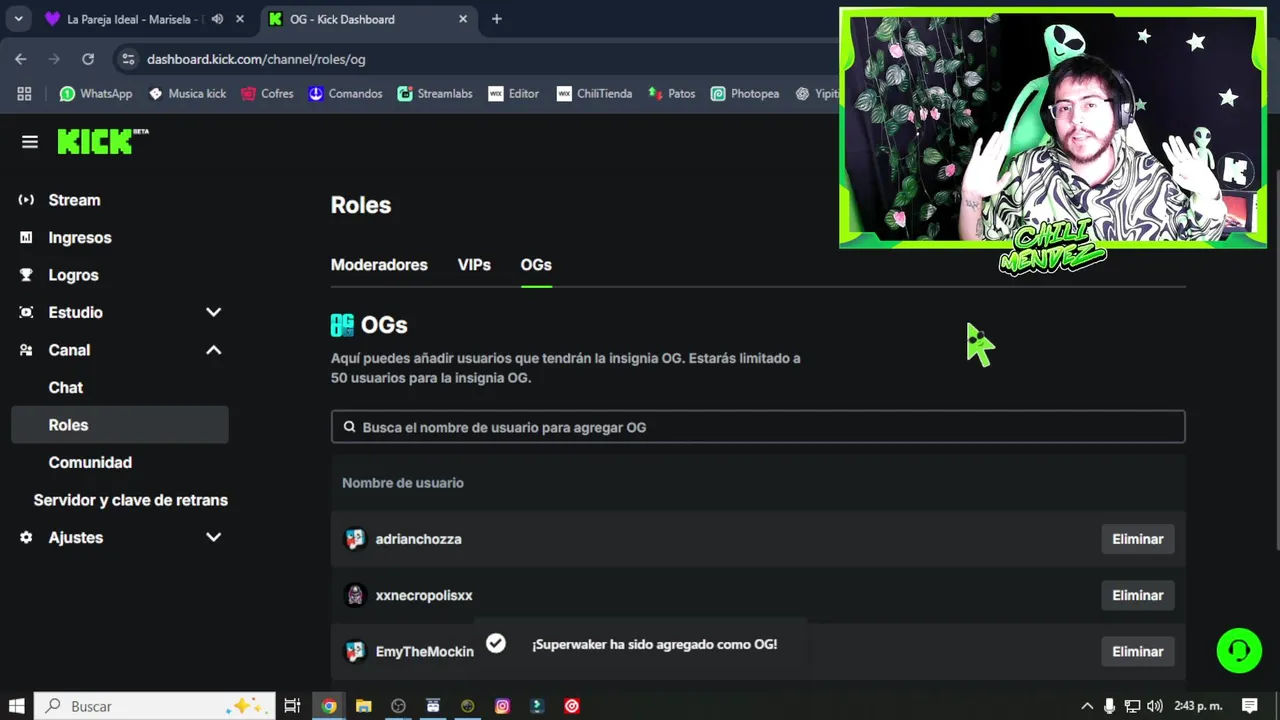Click adrianchozza avatar
The height and width of the screenshot is (720, 1280).
[x=355, y=539]
